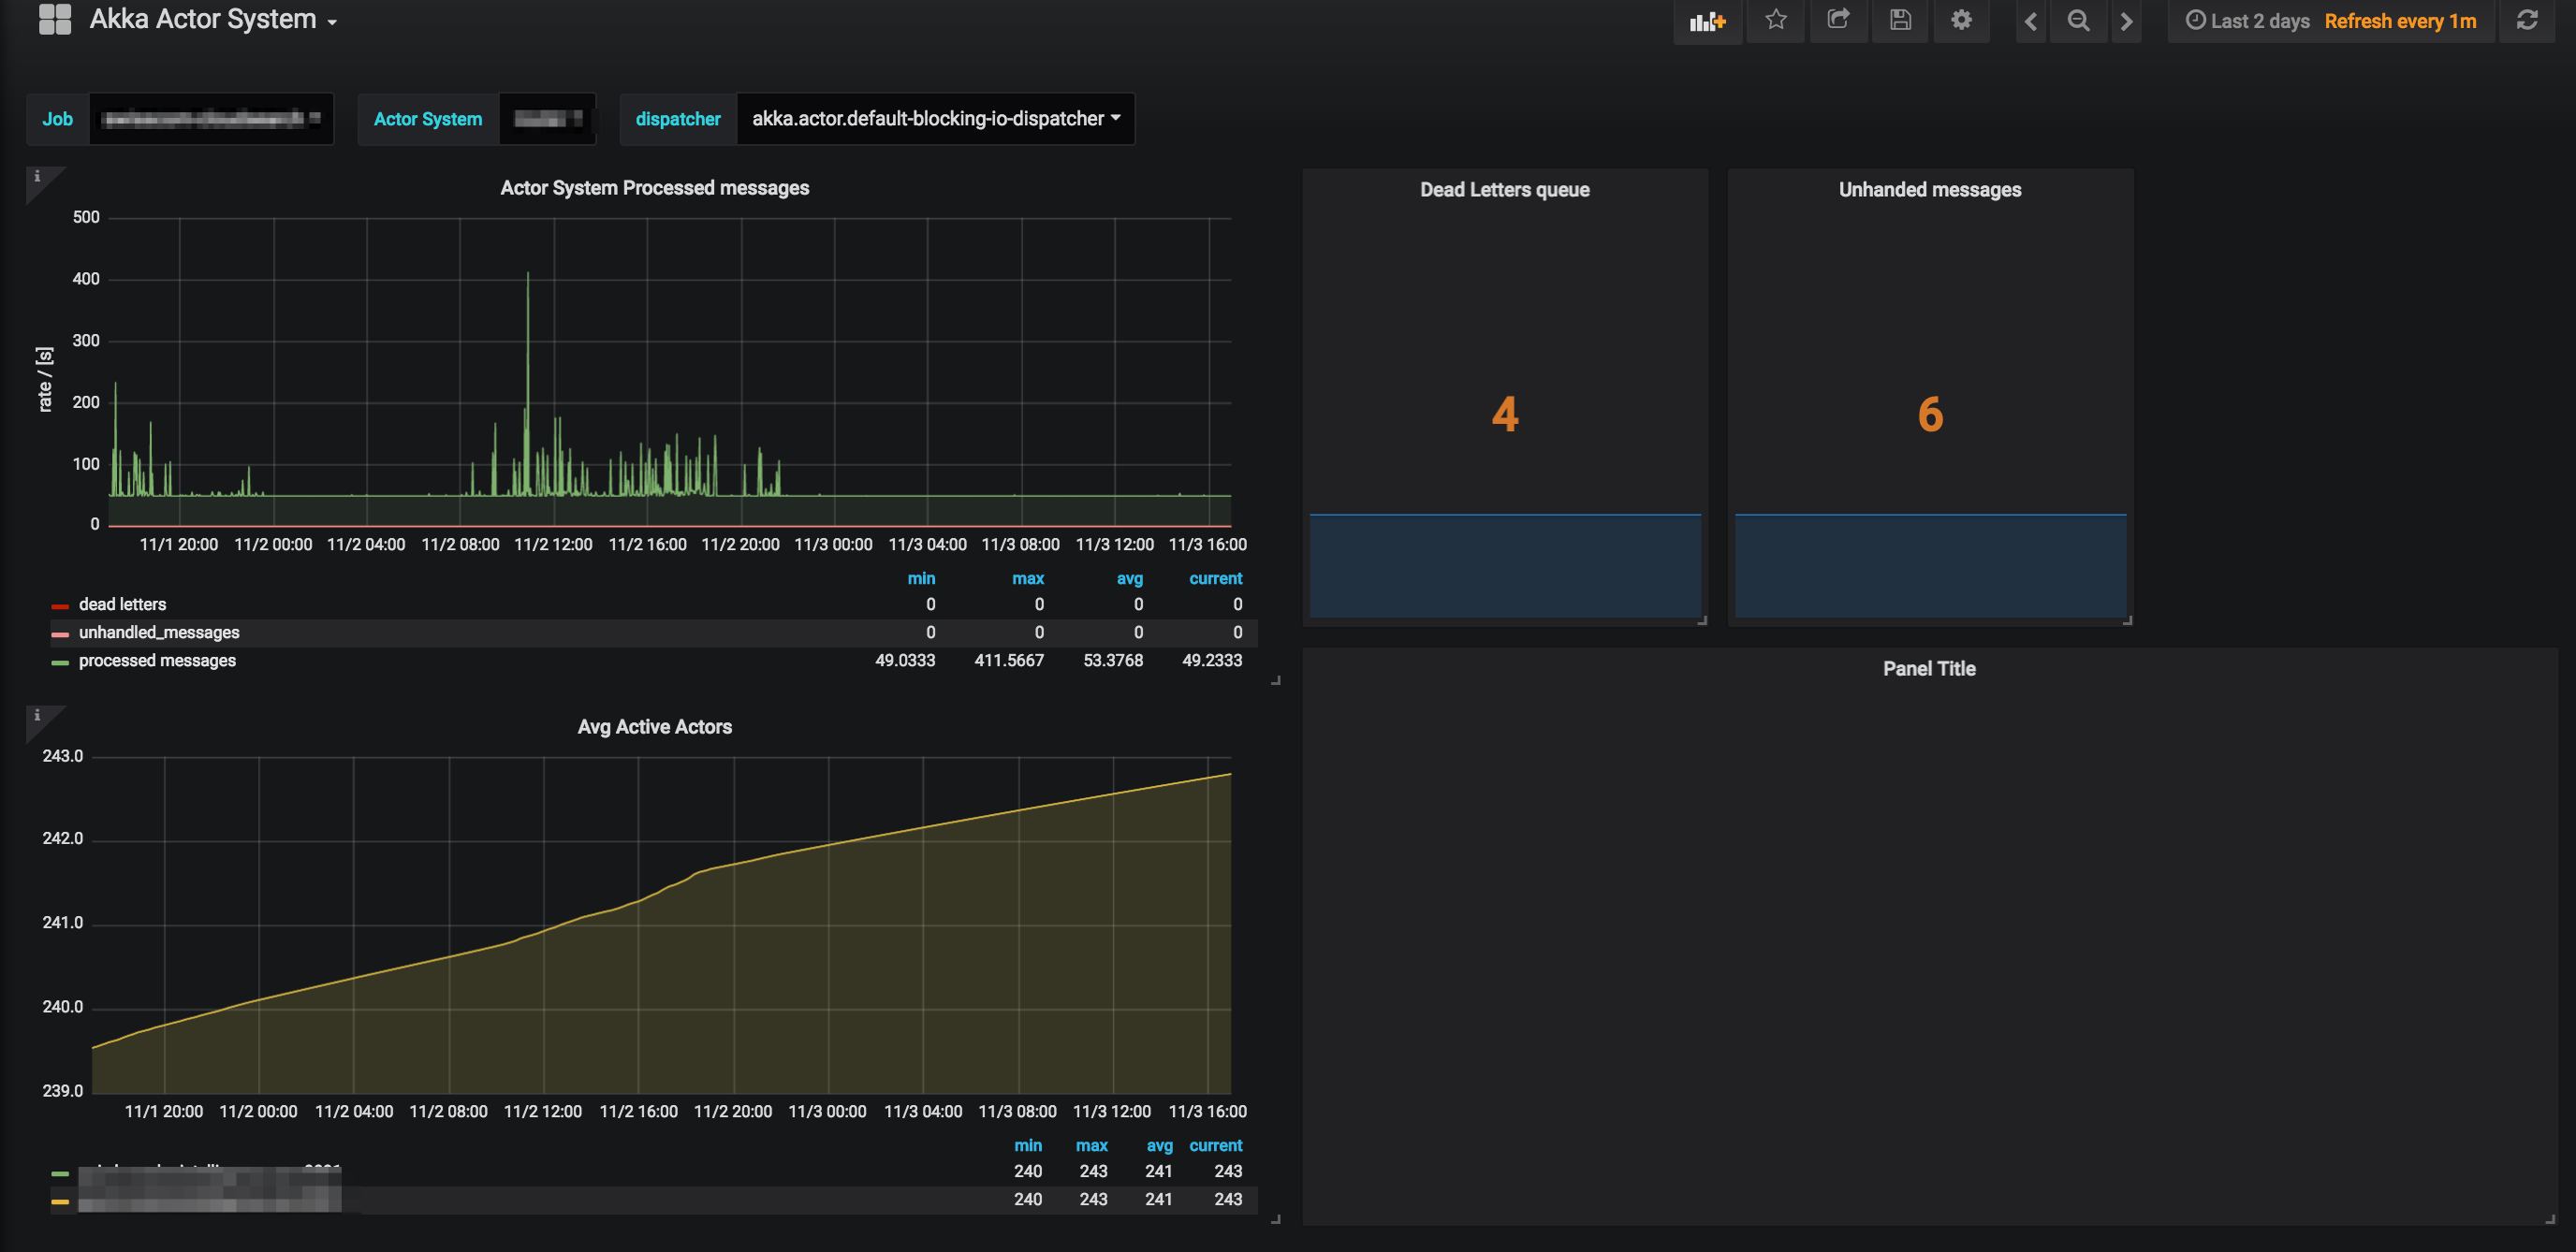The image size is (2576, 1252).
Task: Shift time range backward arrow
Action: [2030, 21]
